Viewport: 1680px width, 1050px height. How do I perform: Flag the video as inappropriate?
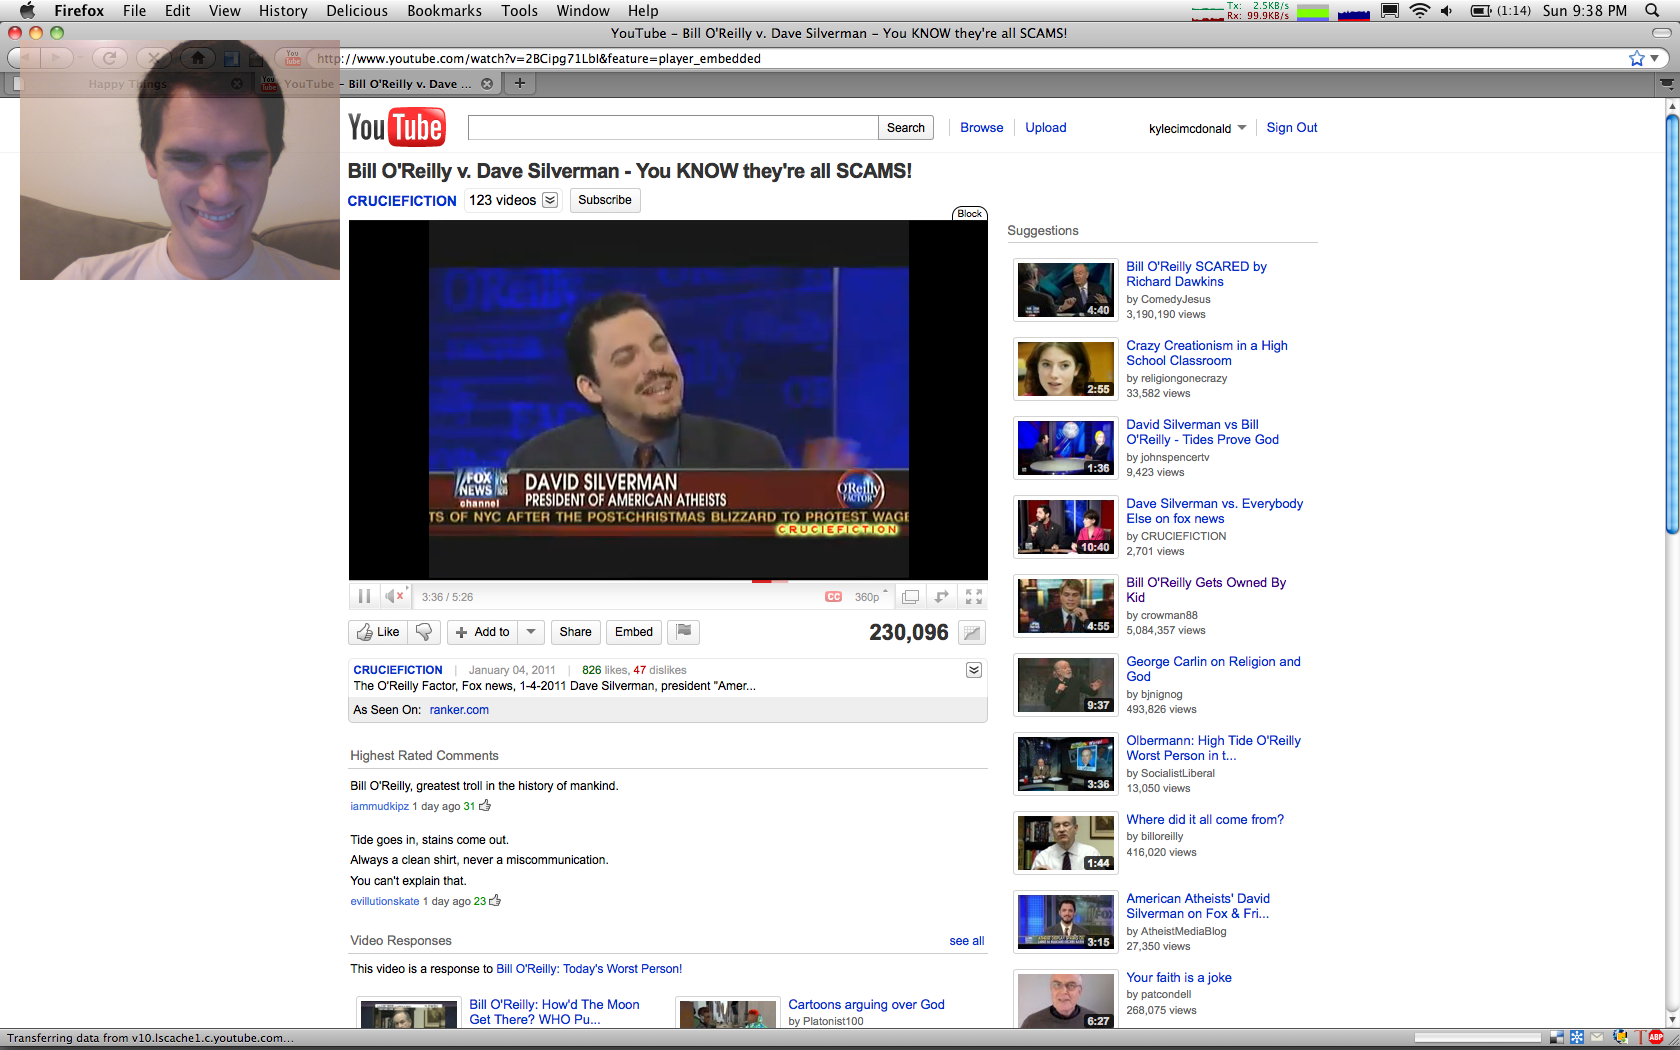[684, 632]
